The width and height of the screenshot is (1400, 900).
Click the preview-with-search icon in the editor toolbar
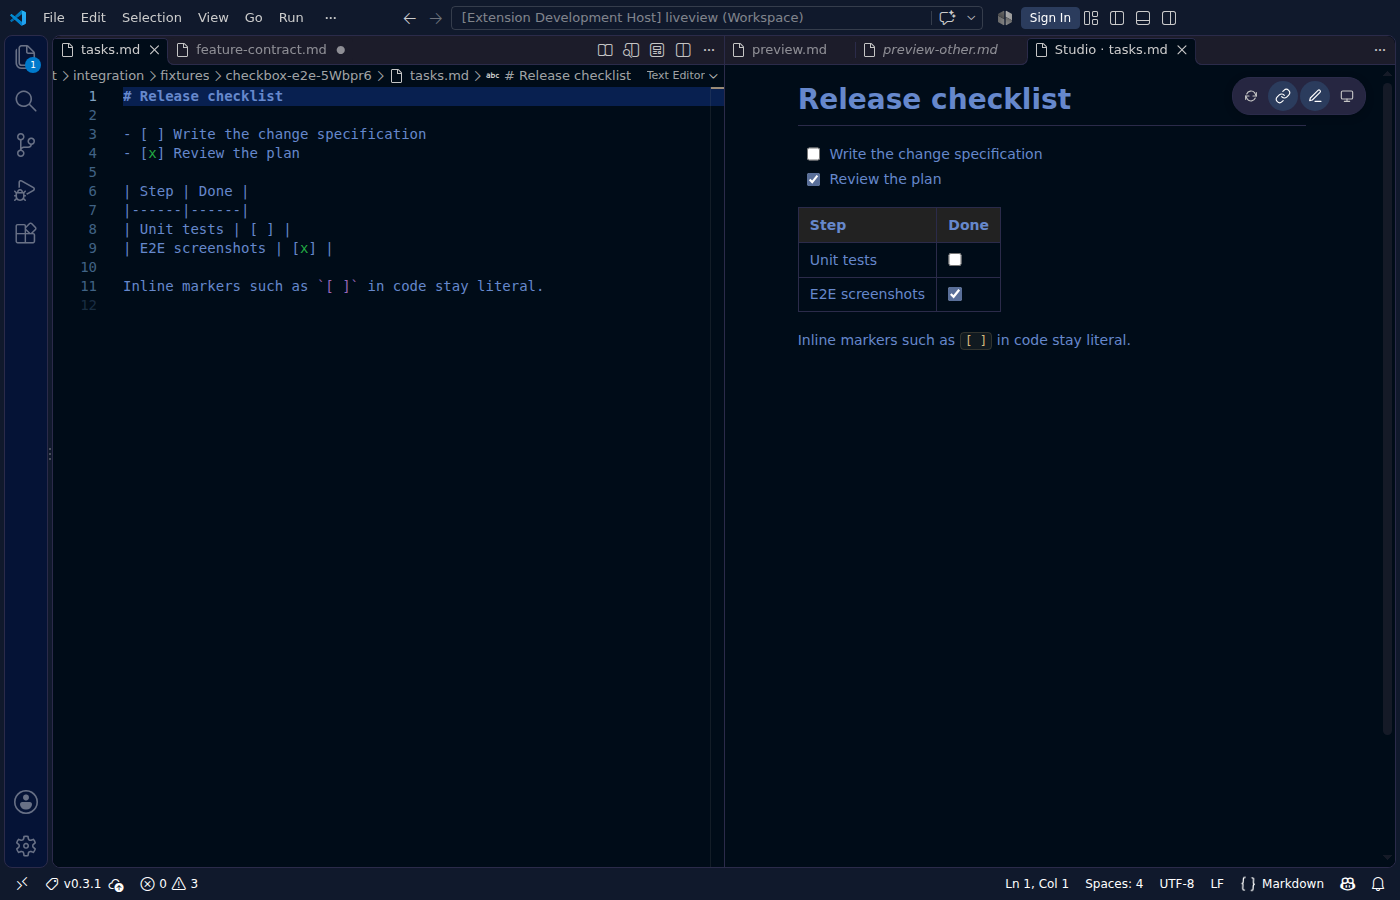(631, 49)
